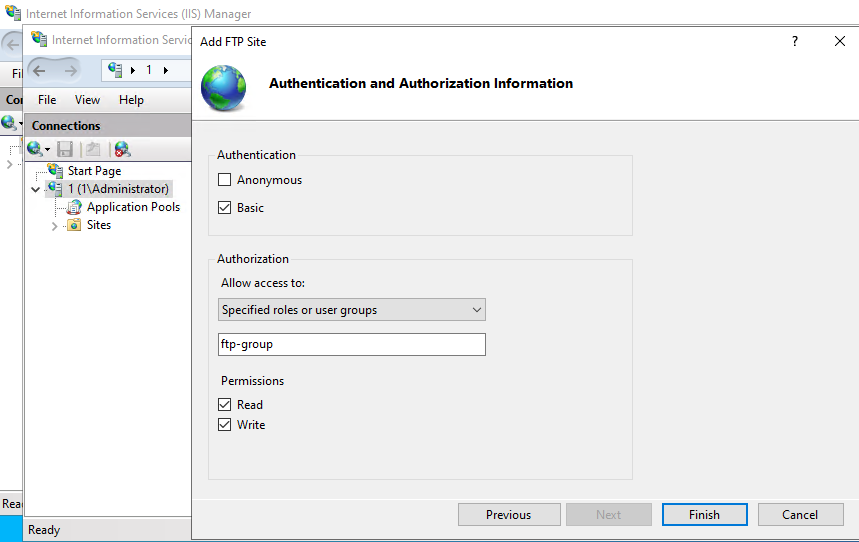Click the up-level folder toolbar icon
This screenshot has width=859, height=542.
pos(94,149)
